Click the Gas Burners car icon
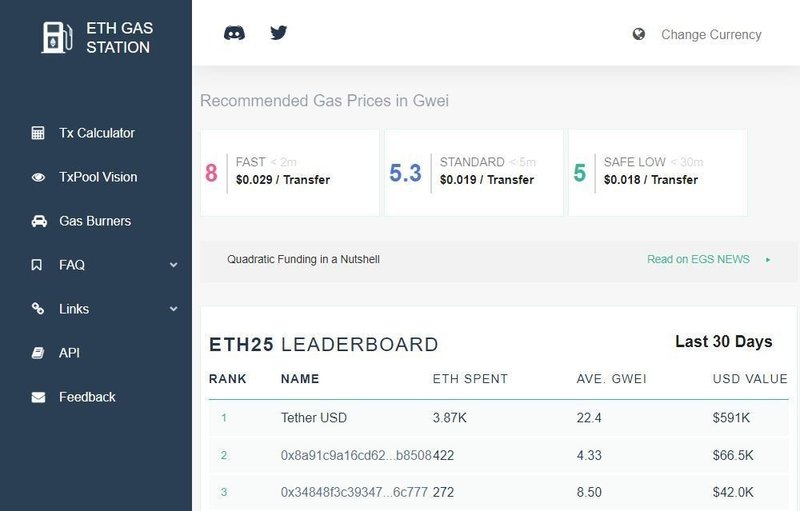 pos(38,221)
